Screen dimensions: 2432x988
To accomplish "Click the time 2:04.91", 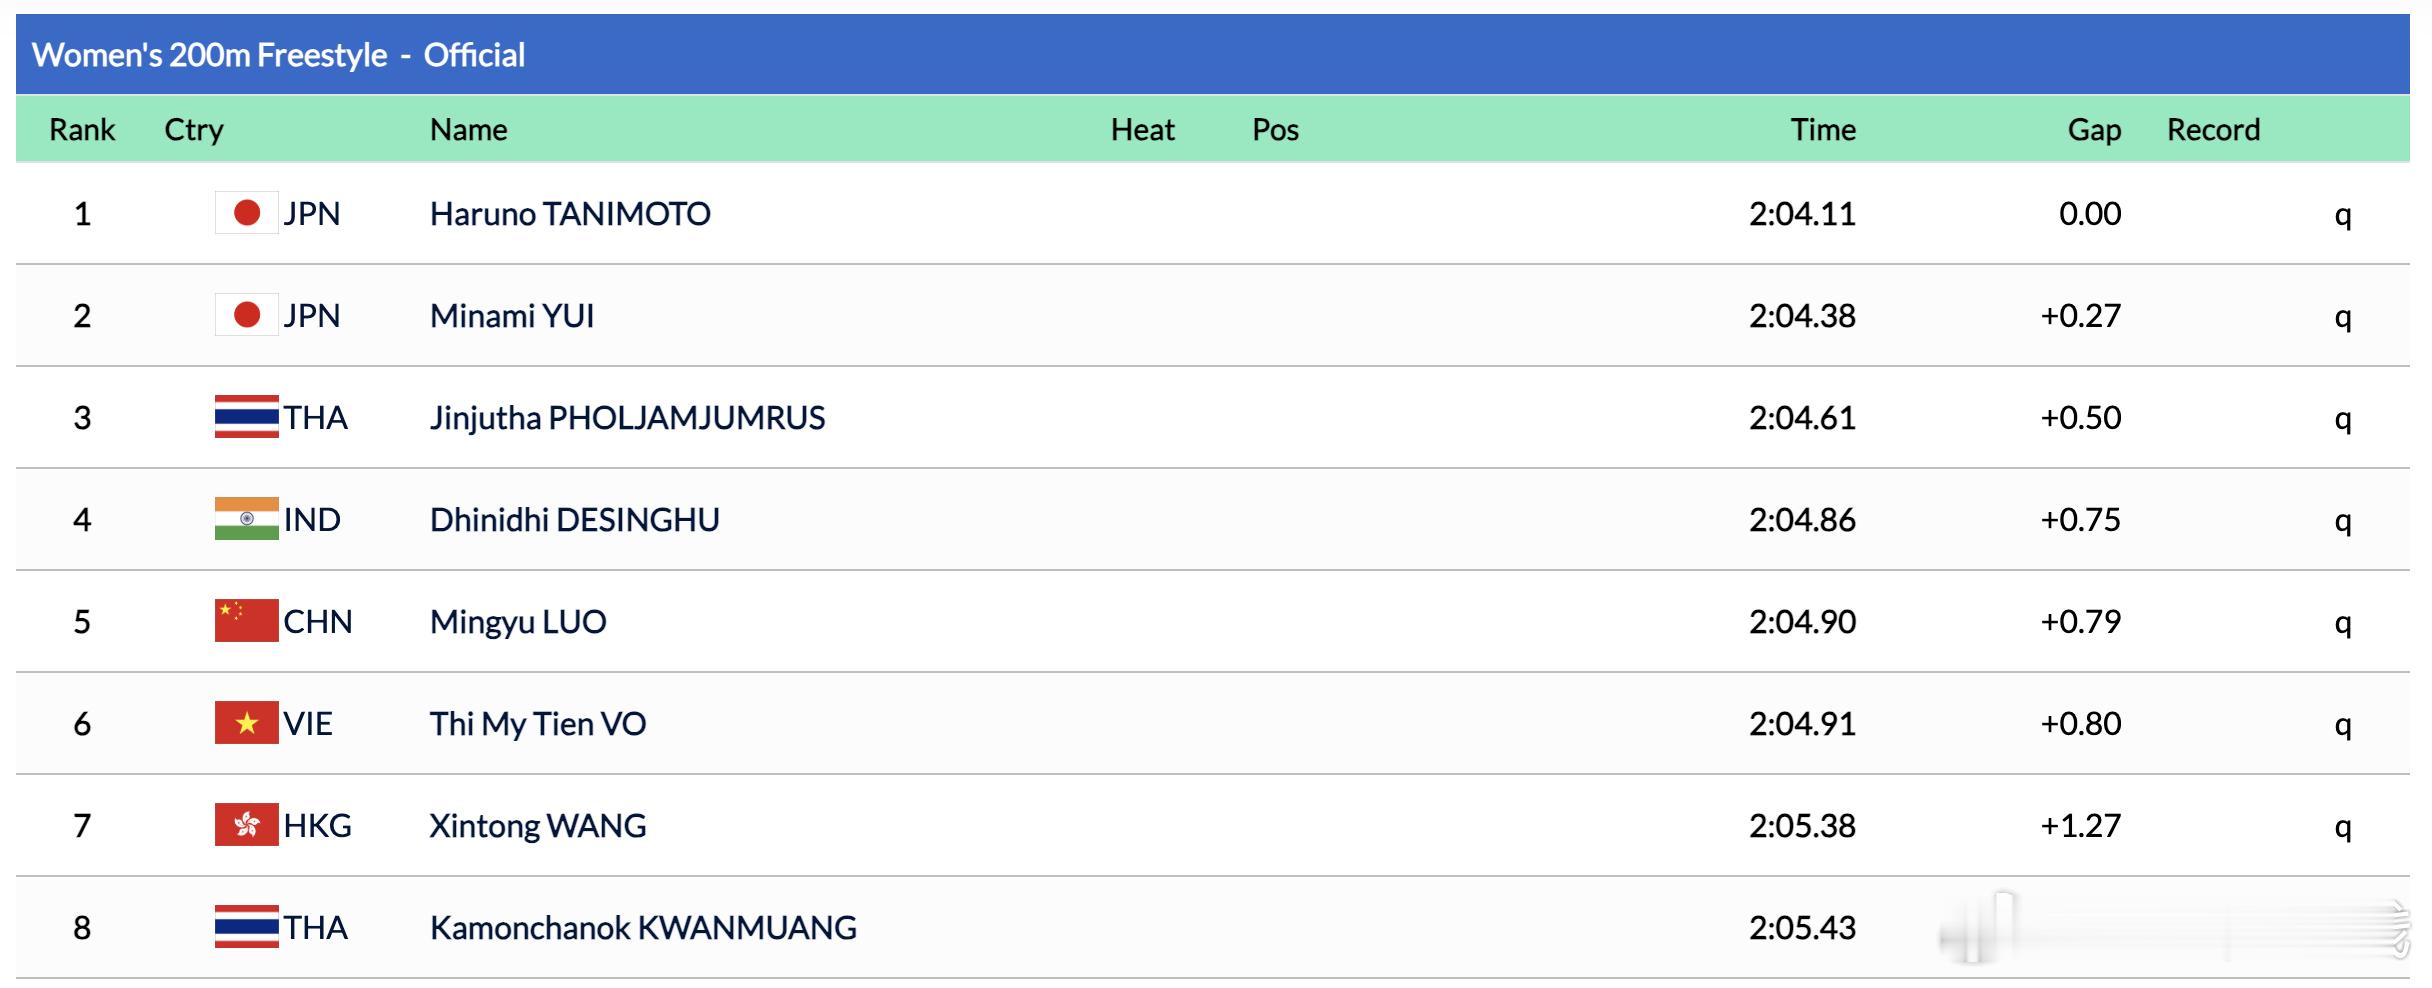I will point(1802,724).
